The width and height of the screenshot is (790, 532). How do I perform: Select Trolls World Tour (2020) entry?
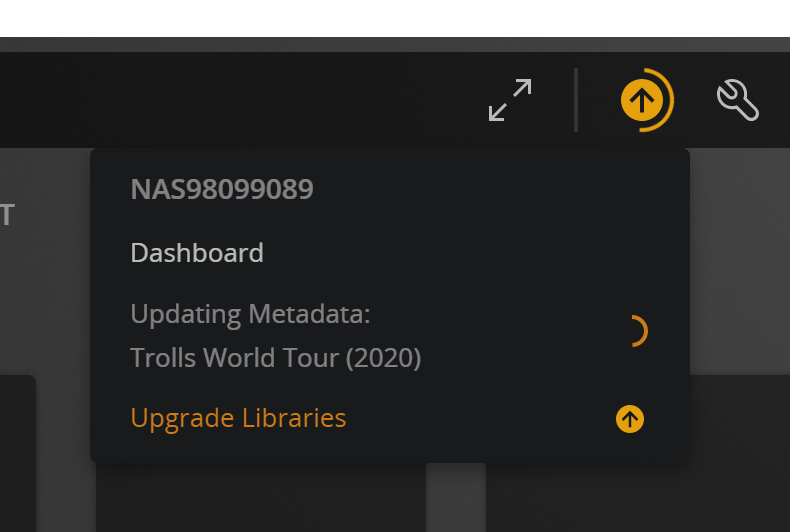275,358
